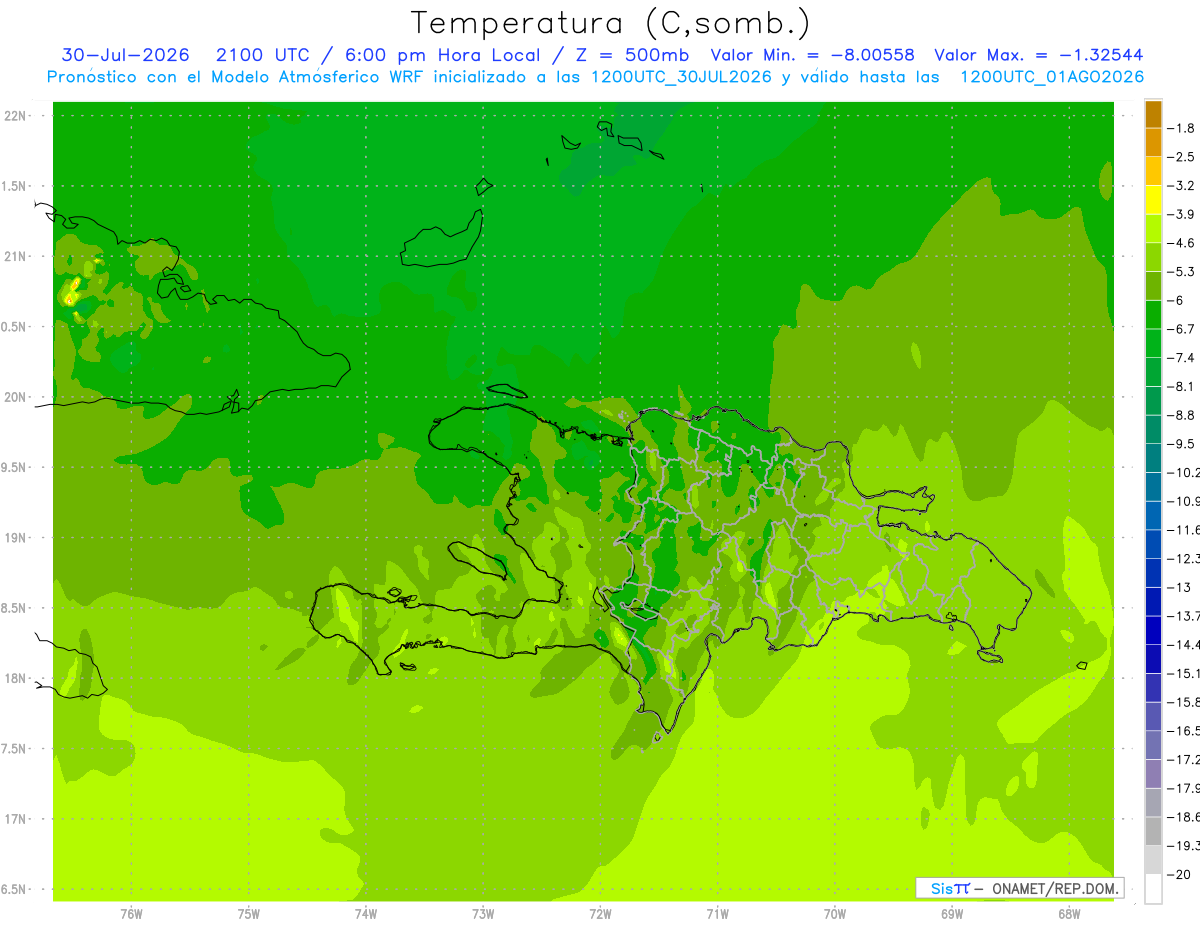Screen dimensions: 1200x927
Task: Click the 'Valor Min. = -8.00558' value
Action: 812,55
